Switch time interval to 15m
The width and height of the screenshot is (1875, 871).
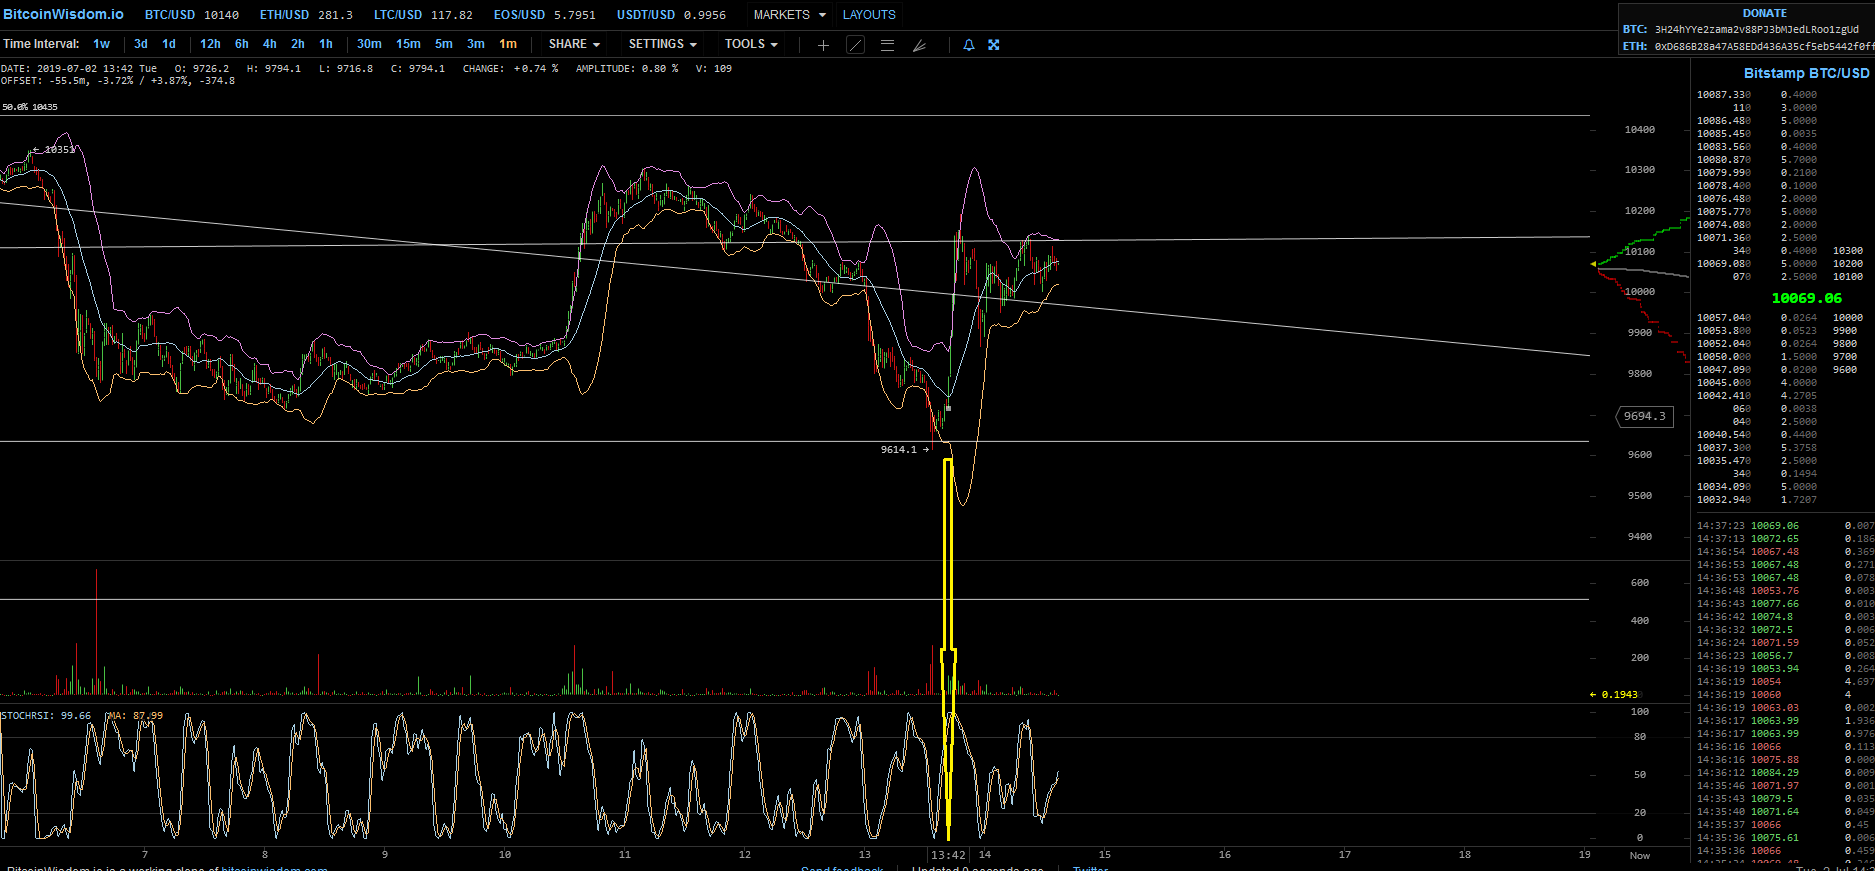click(x=408, y=44)
